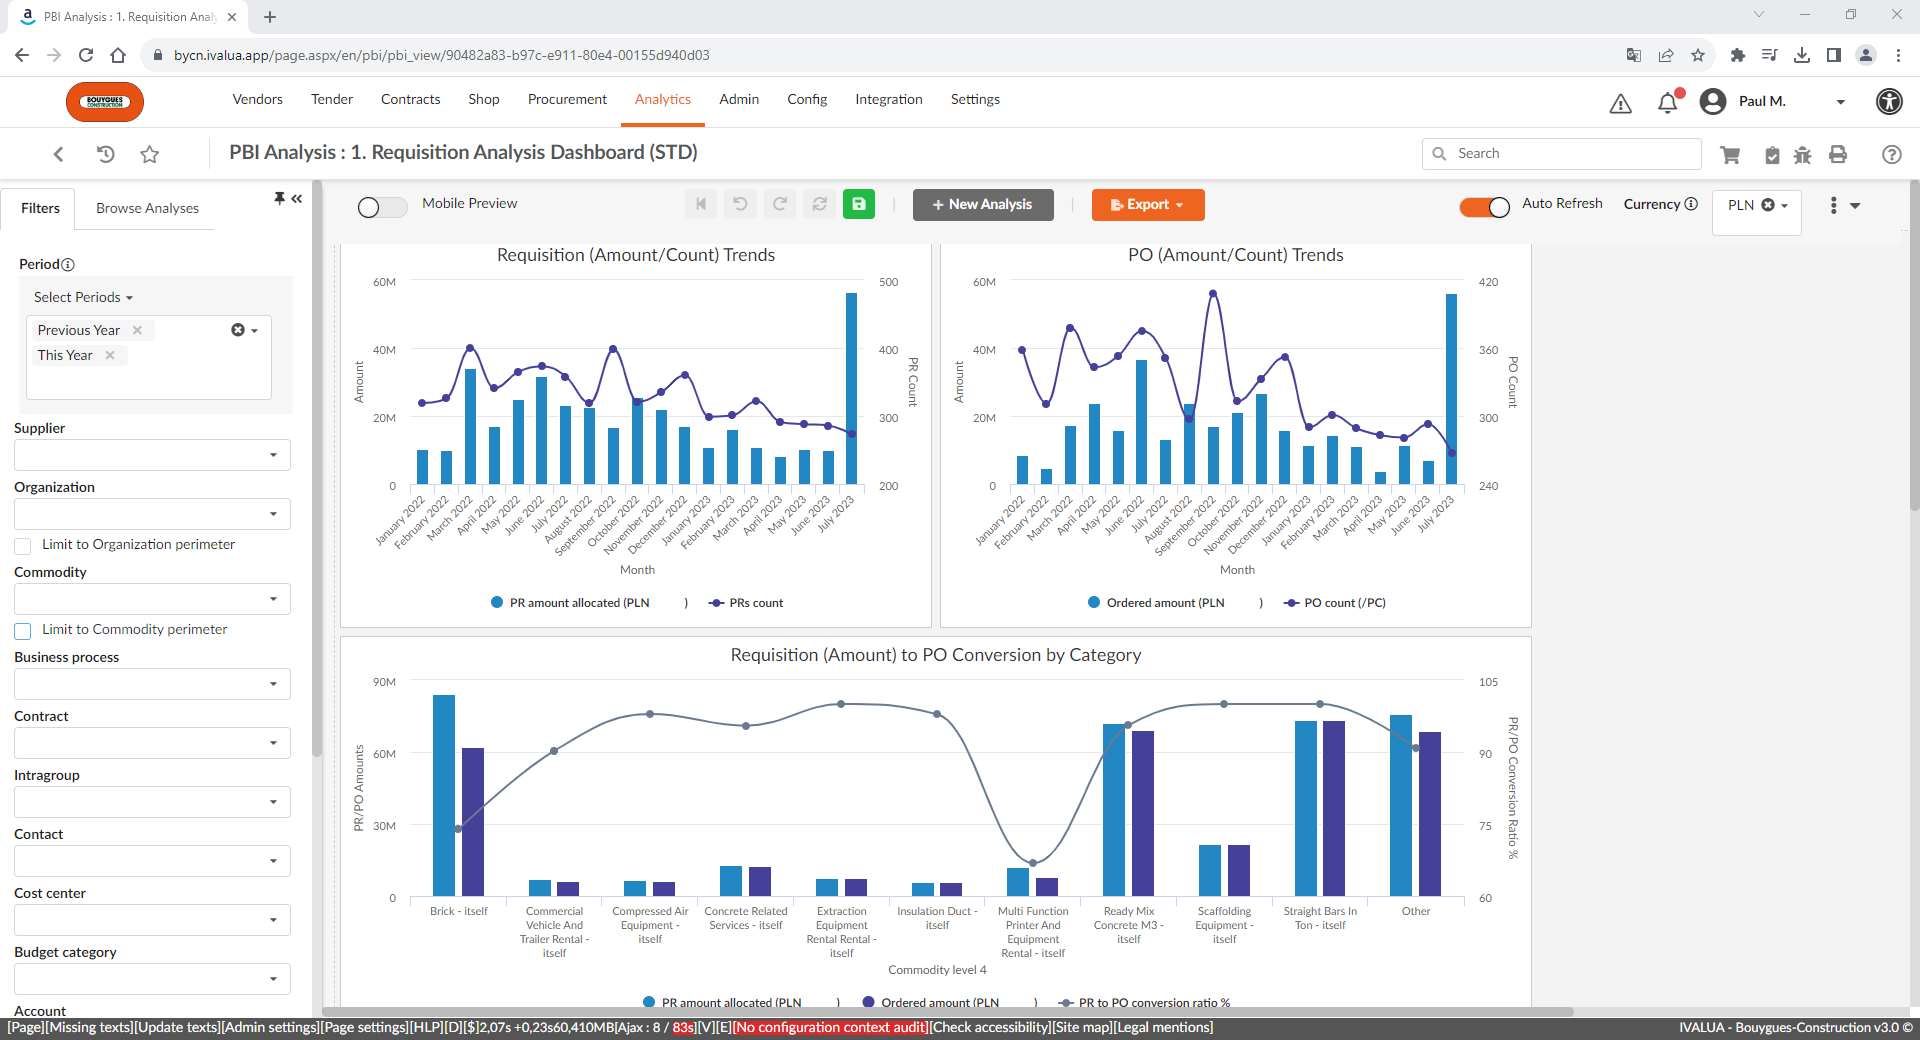Enable the Mobile Preview toggle
The width and height of the screenshot is (1920, 1040).
pyautogui.click(x=382, y=206)
